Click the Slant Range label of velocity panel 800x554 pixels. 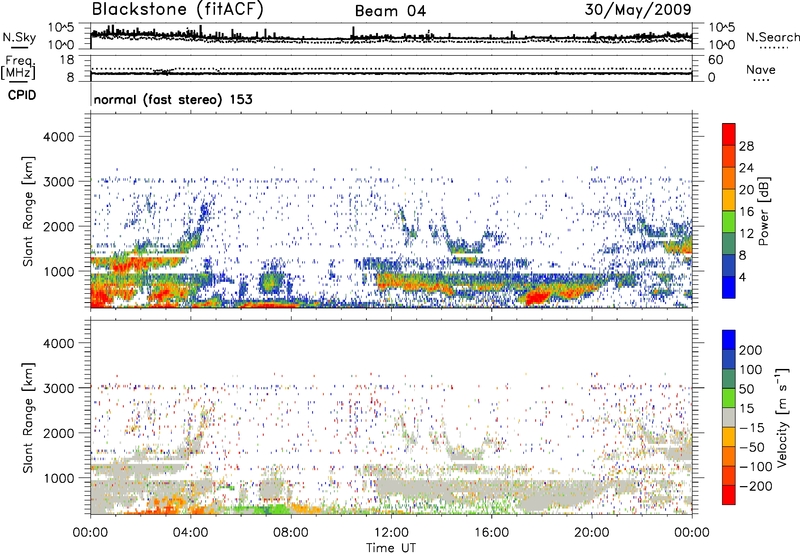(28, 418)
